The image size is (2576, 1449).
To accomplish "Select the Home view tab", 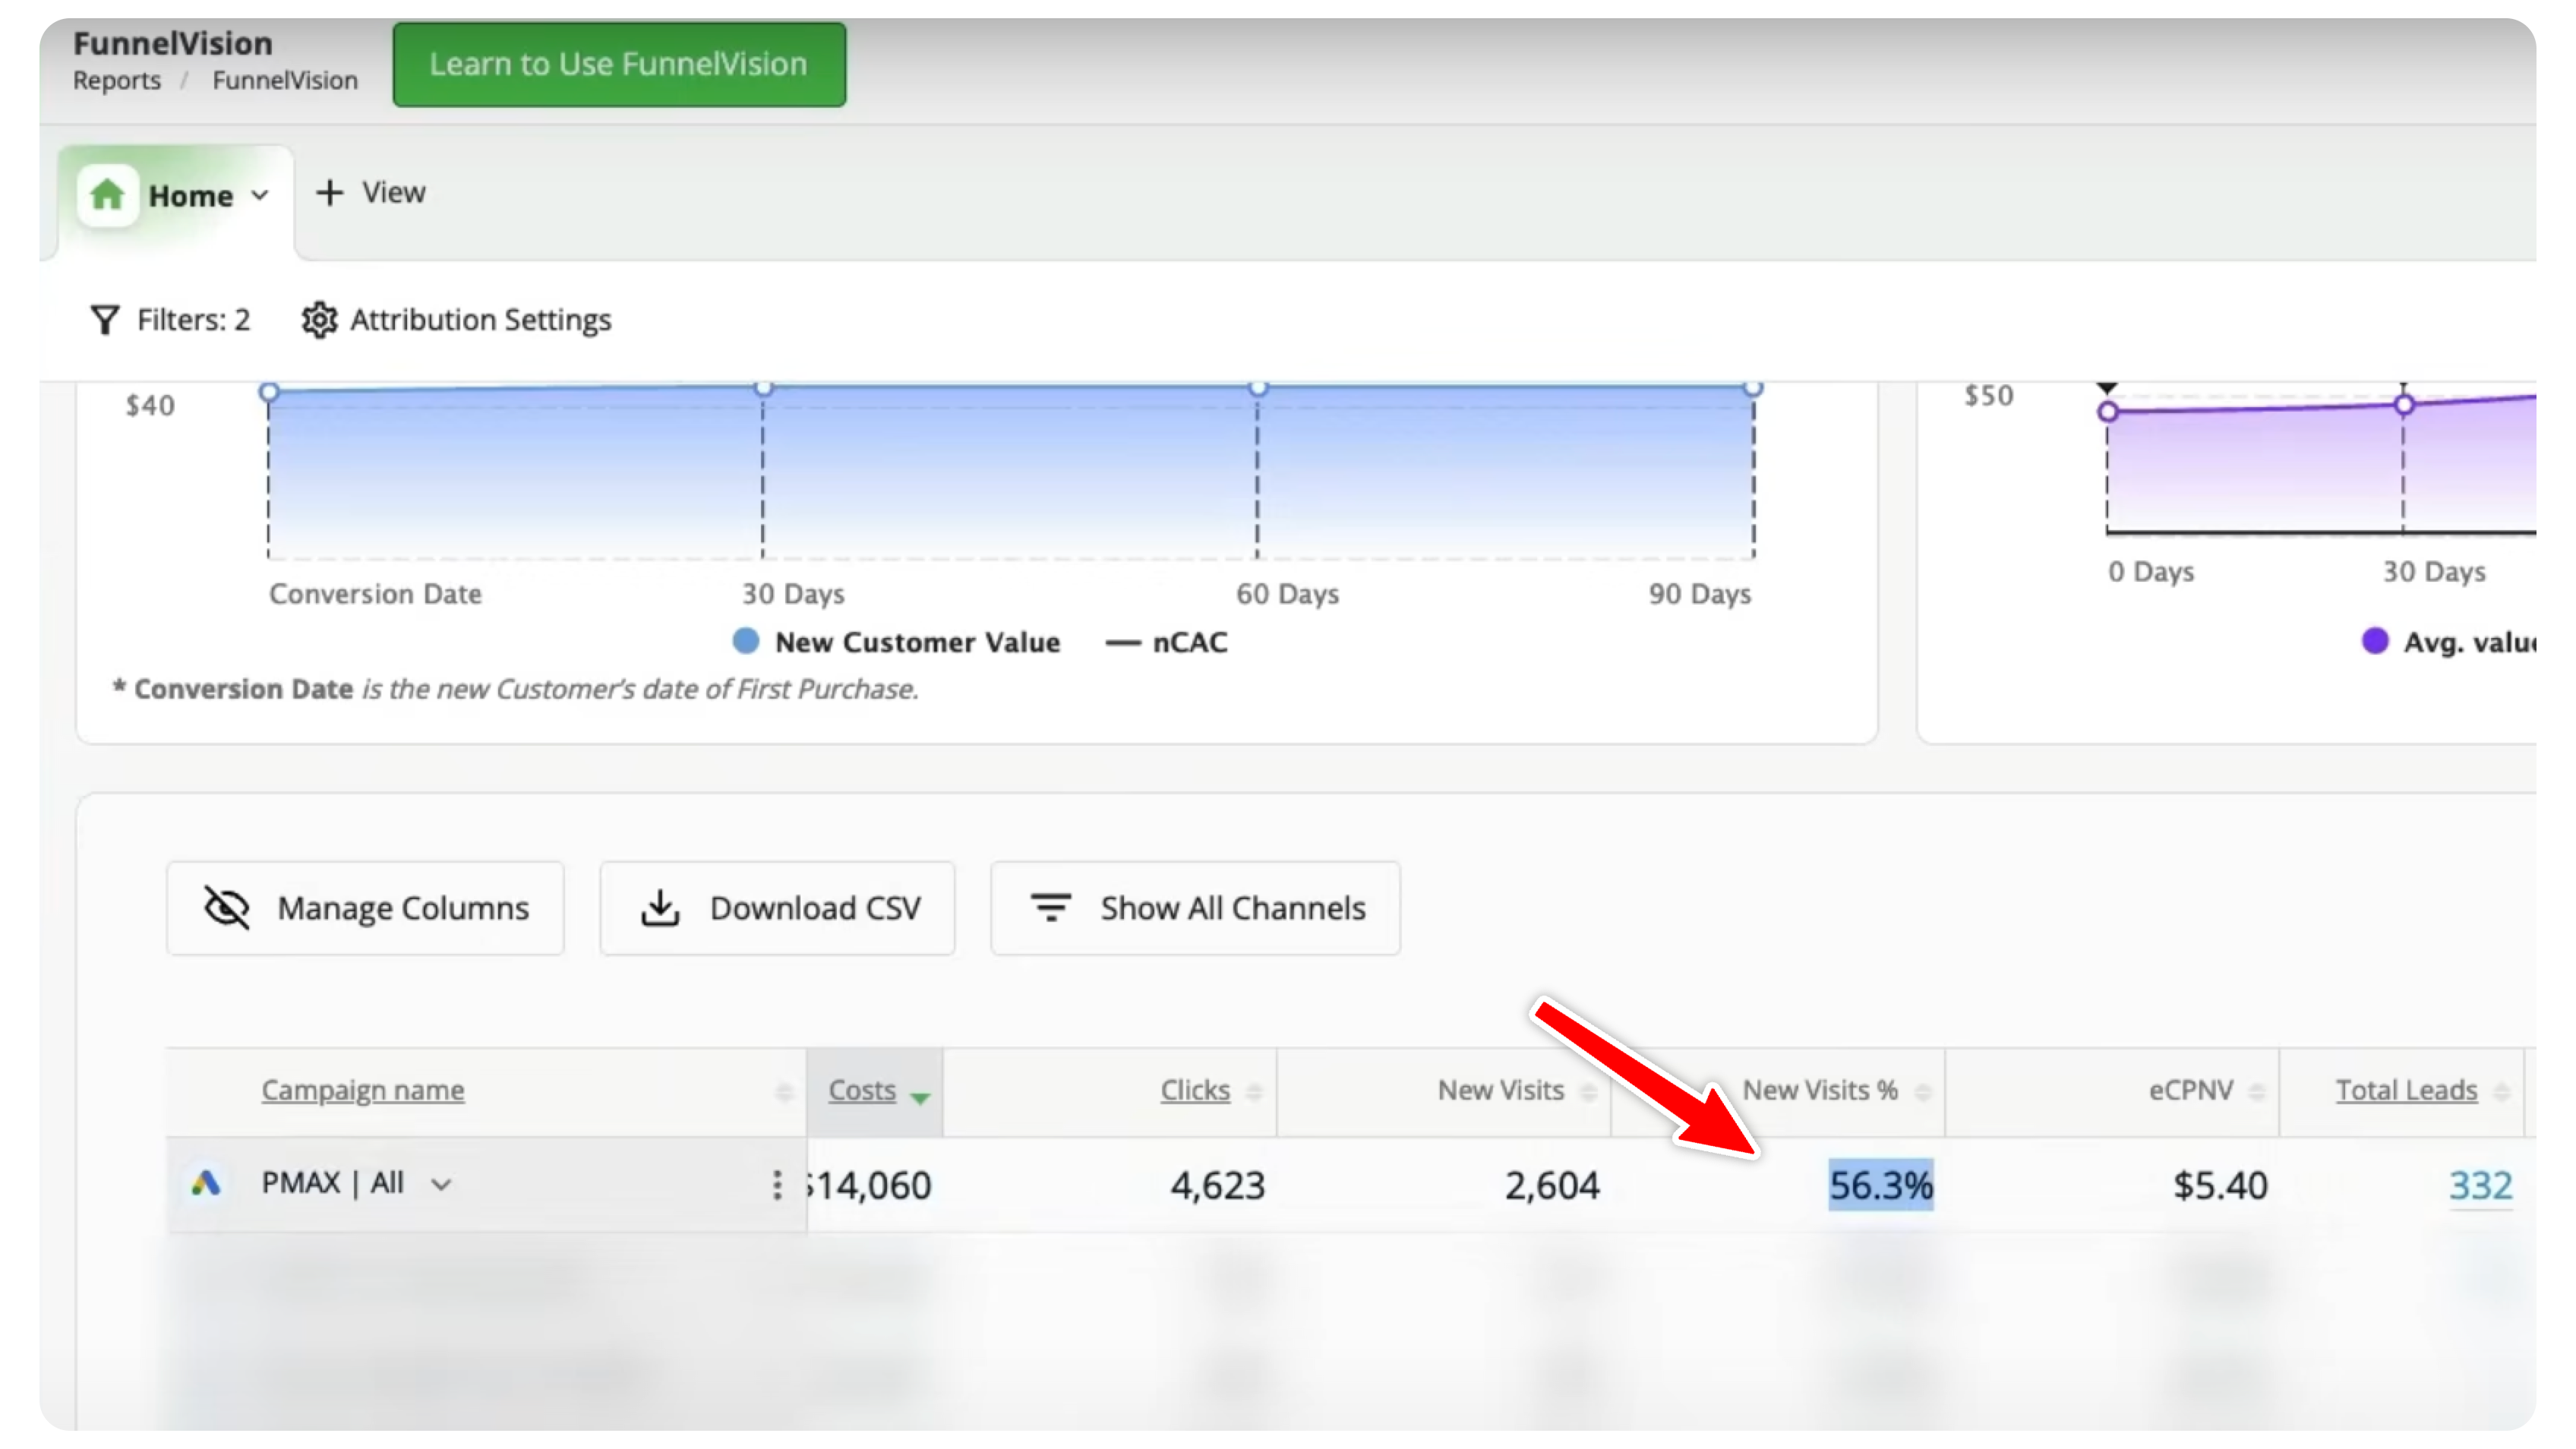I will [190, 196].
